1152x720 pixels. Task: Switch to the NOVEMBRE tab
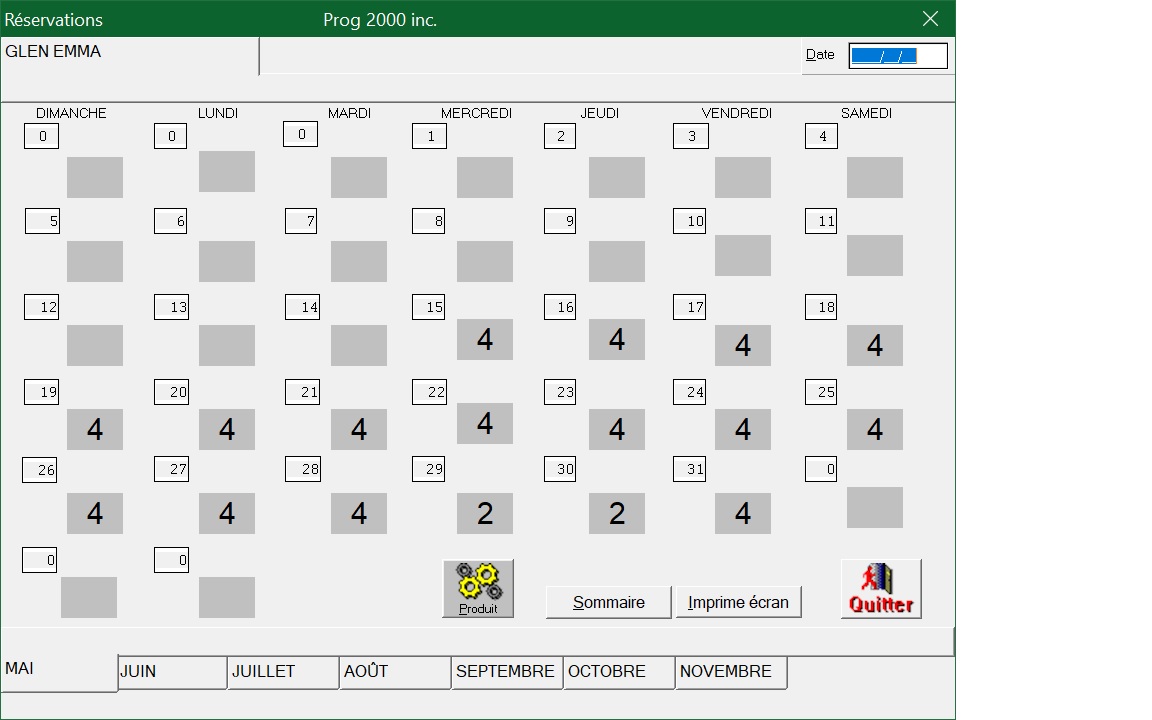tap(731, 672)
